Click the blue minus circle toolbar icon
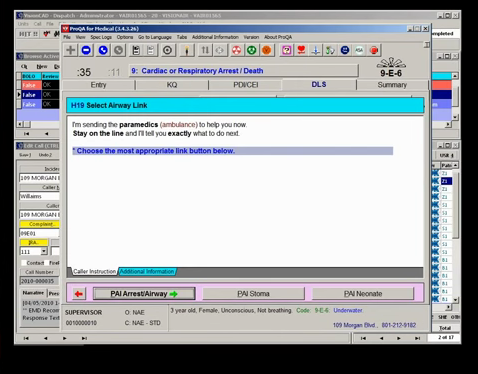478x374 pixels. (x=86, y=50)
